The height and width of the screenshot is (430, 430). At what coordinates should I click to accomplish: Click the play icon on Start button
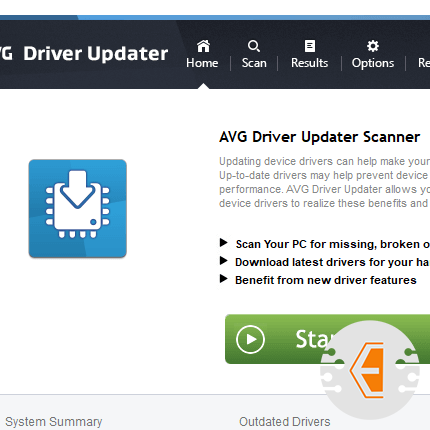pyautogui.click(x=250, y=339)
